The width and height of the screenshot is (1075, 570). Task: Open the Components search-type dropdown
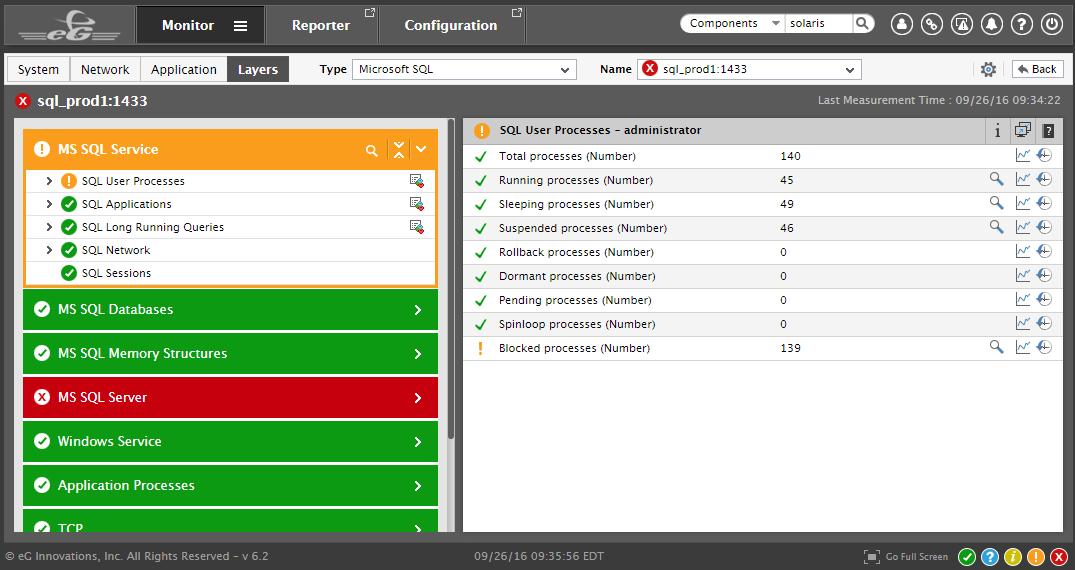pos(733,23)
